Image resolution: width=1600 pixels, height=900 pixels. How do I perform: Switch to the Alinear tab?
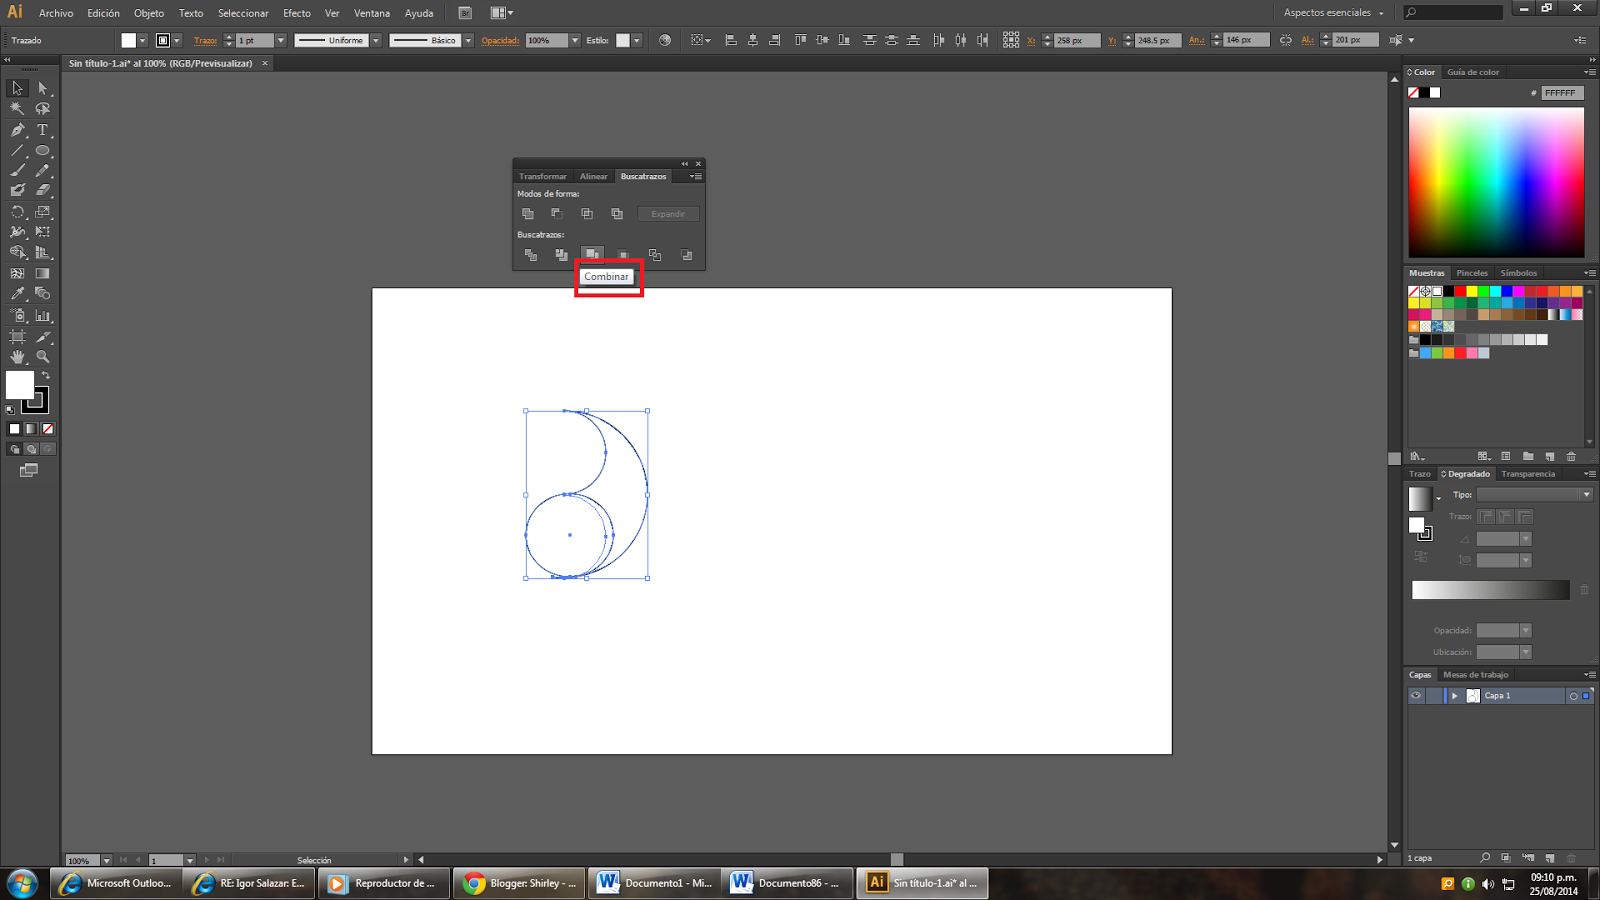click(594, 176)
